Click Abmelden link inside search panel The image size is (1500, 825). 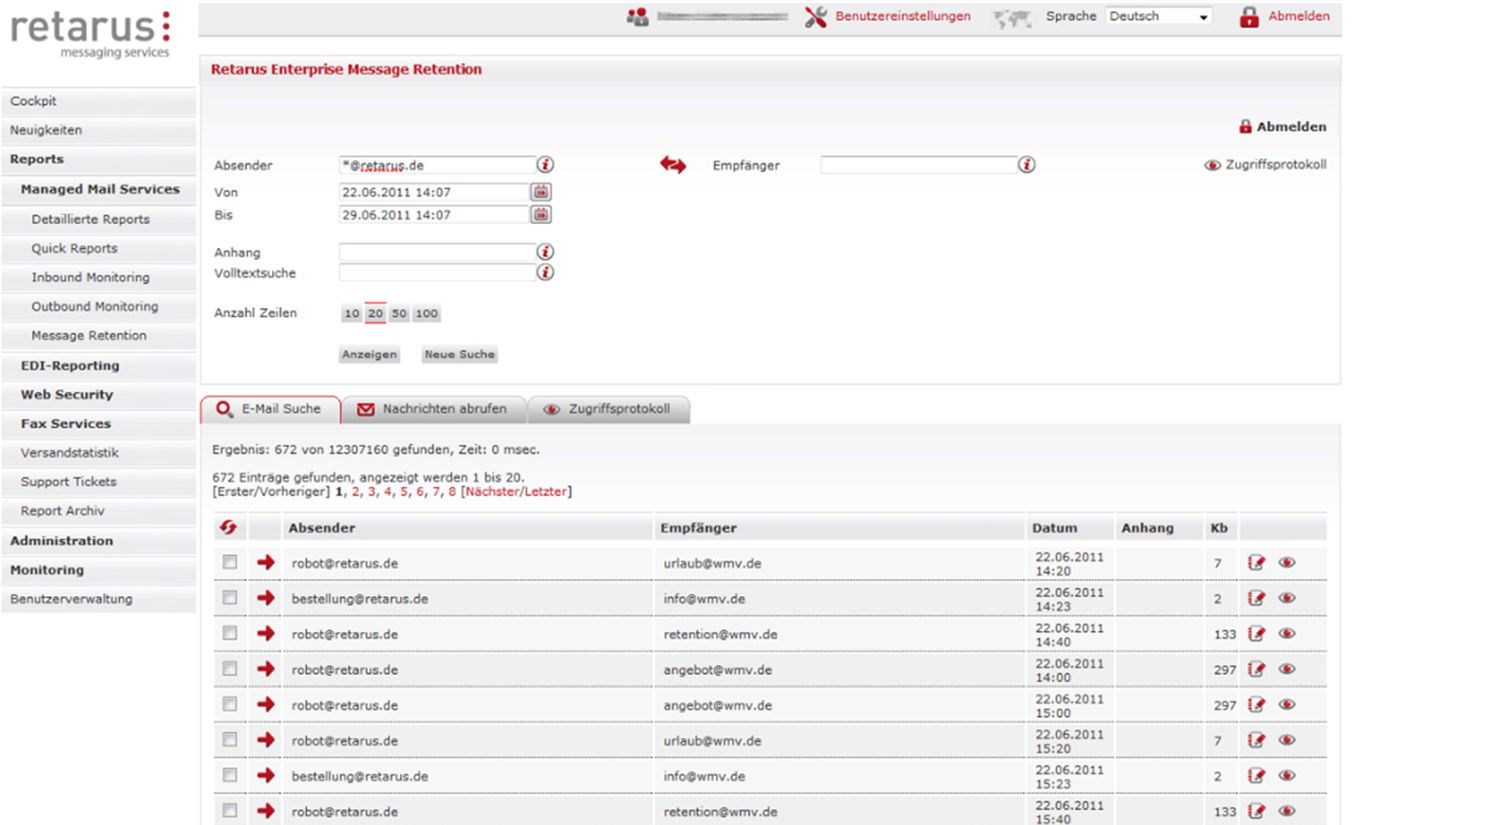click(1283, 127)
